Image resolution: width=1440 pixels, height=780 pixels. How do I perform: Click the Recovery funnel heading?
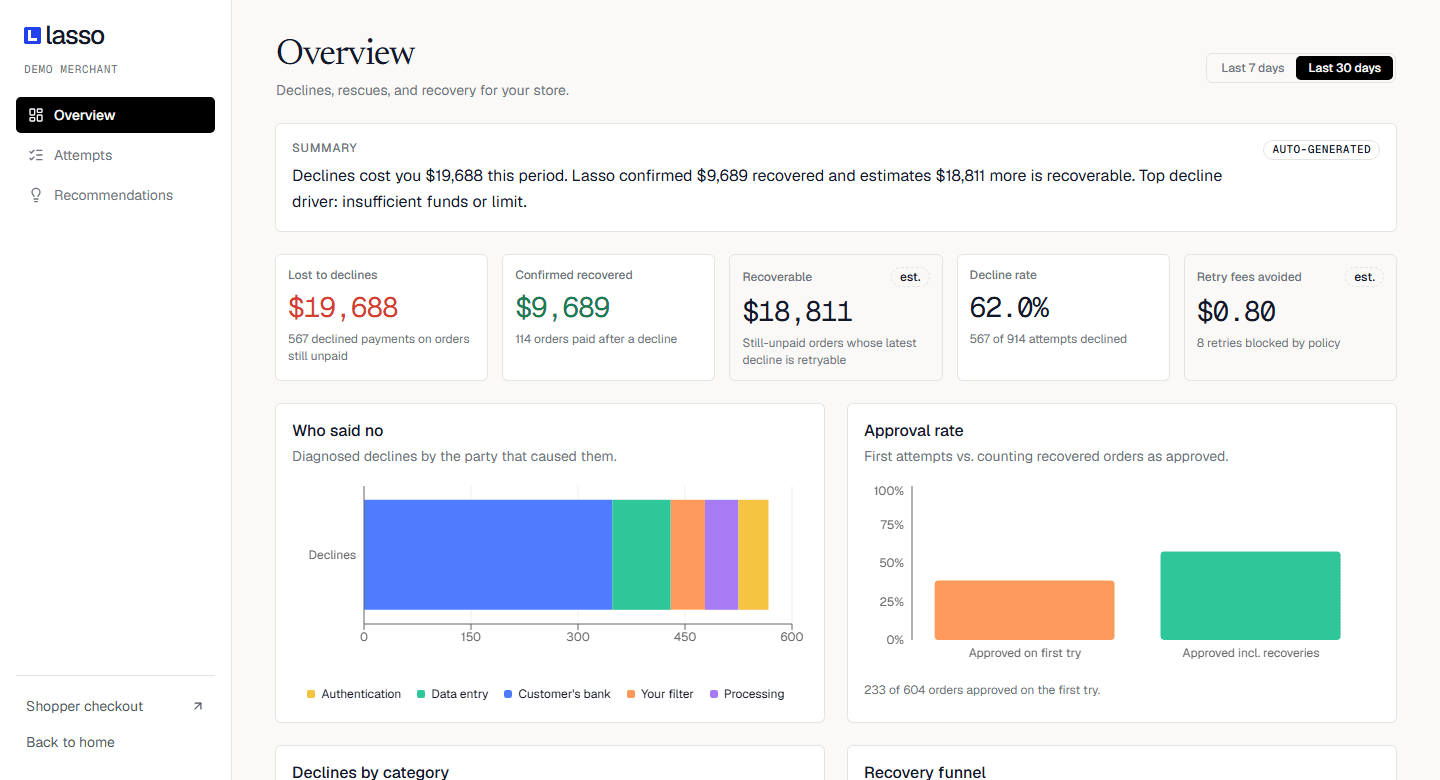[925, 772]
